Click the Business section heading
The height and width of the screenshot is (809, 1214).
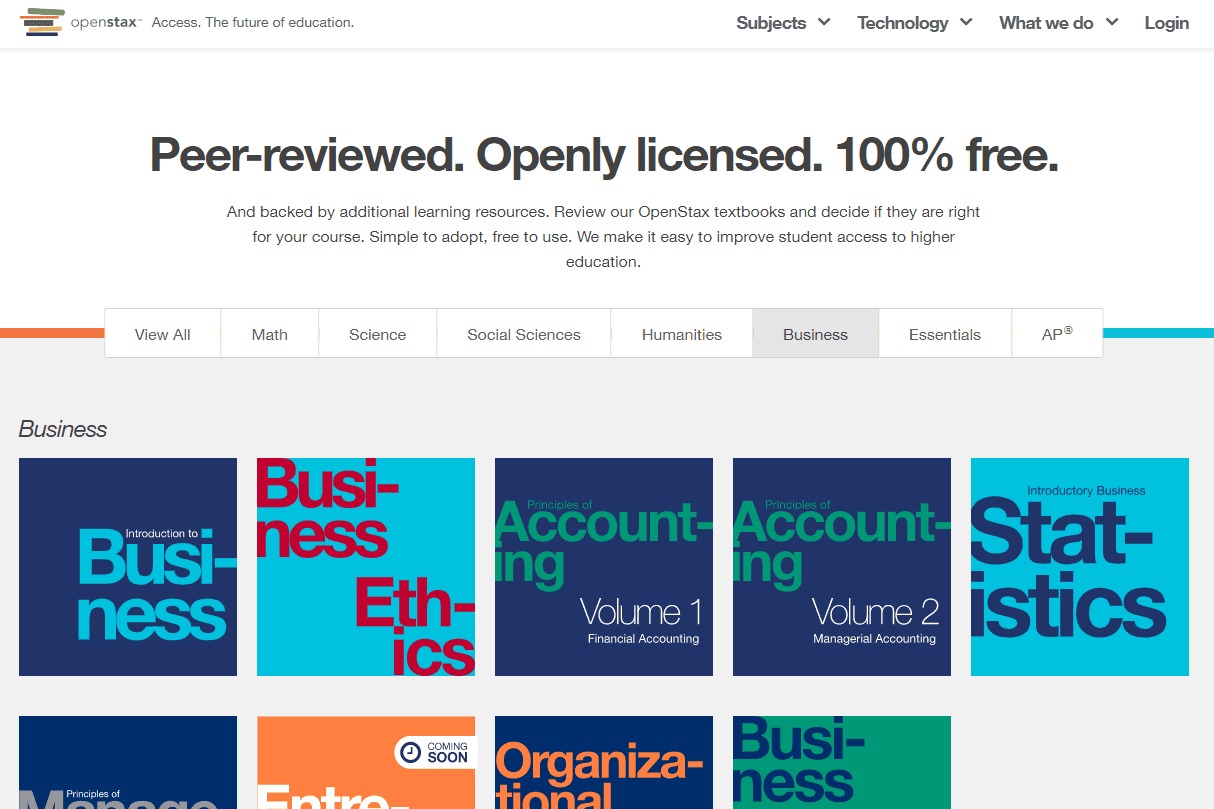point(63,428)
